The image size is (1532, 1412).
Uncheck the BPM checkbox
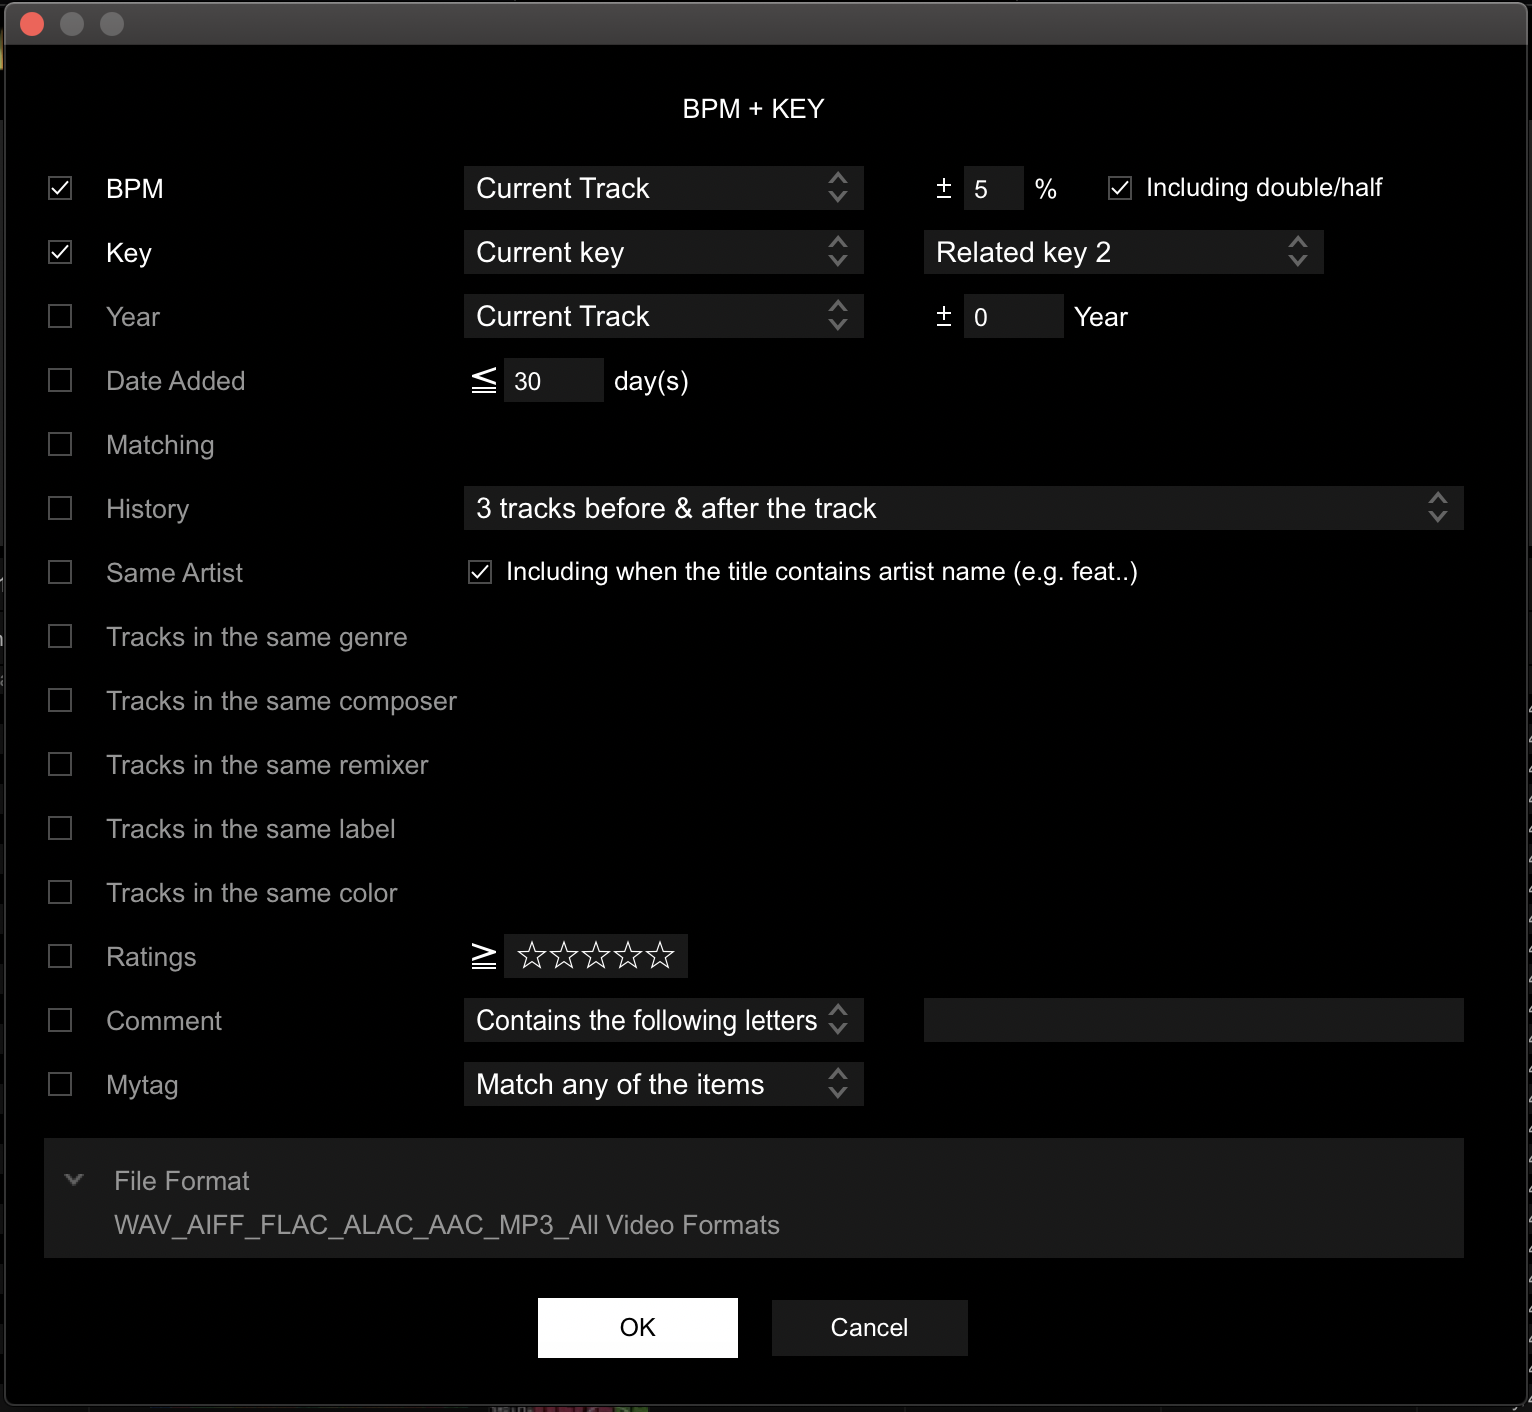click(x=60, y=188)
